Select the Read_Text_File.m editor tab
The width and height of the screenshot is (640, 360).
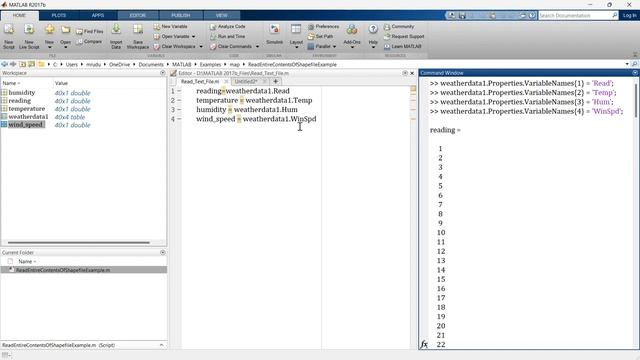200,82
